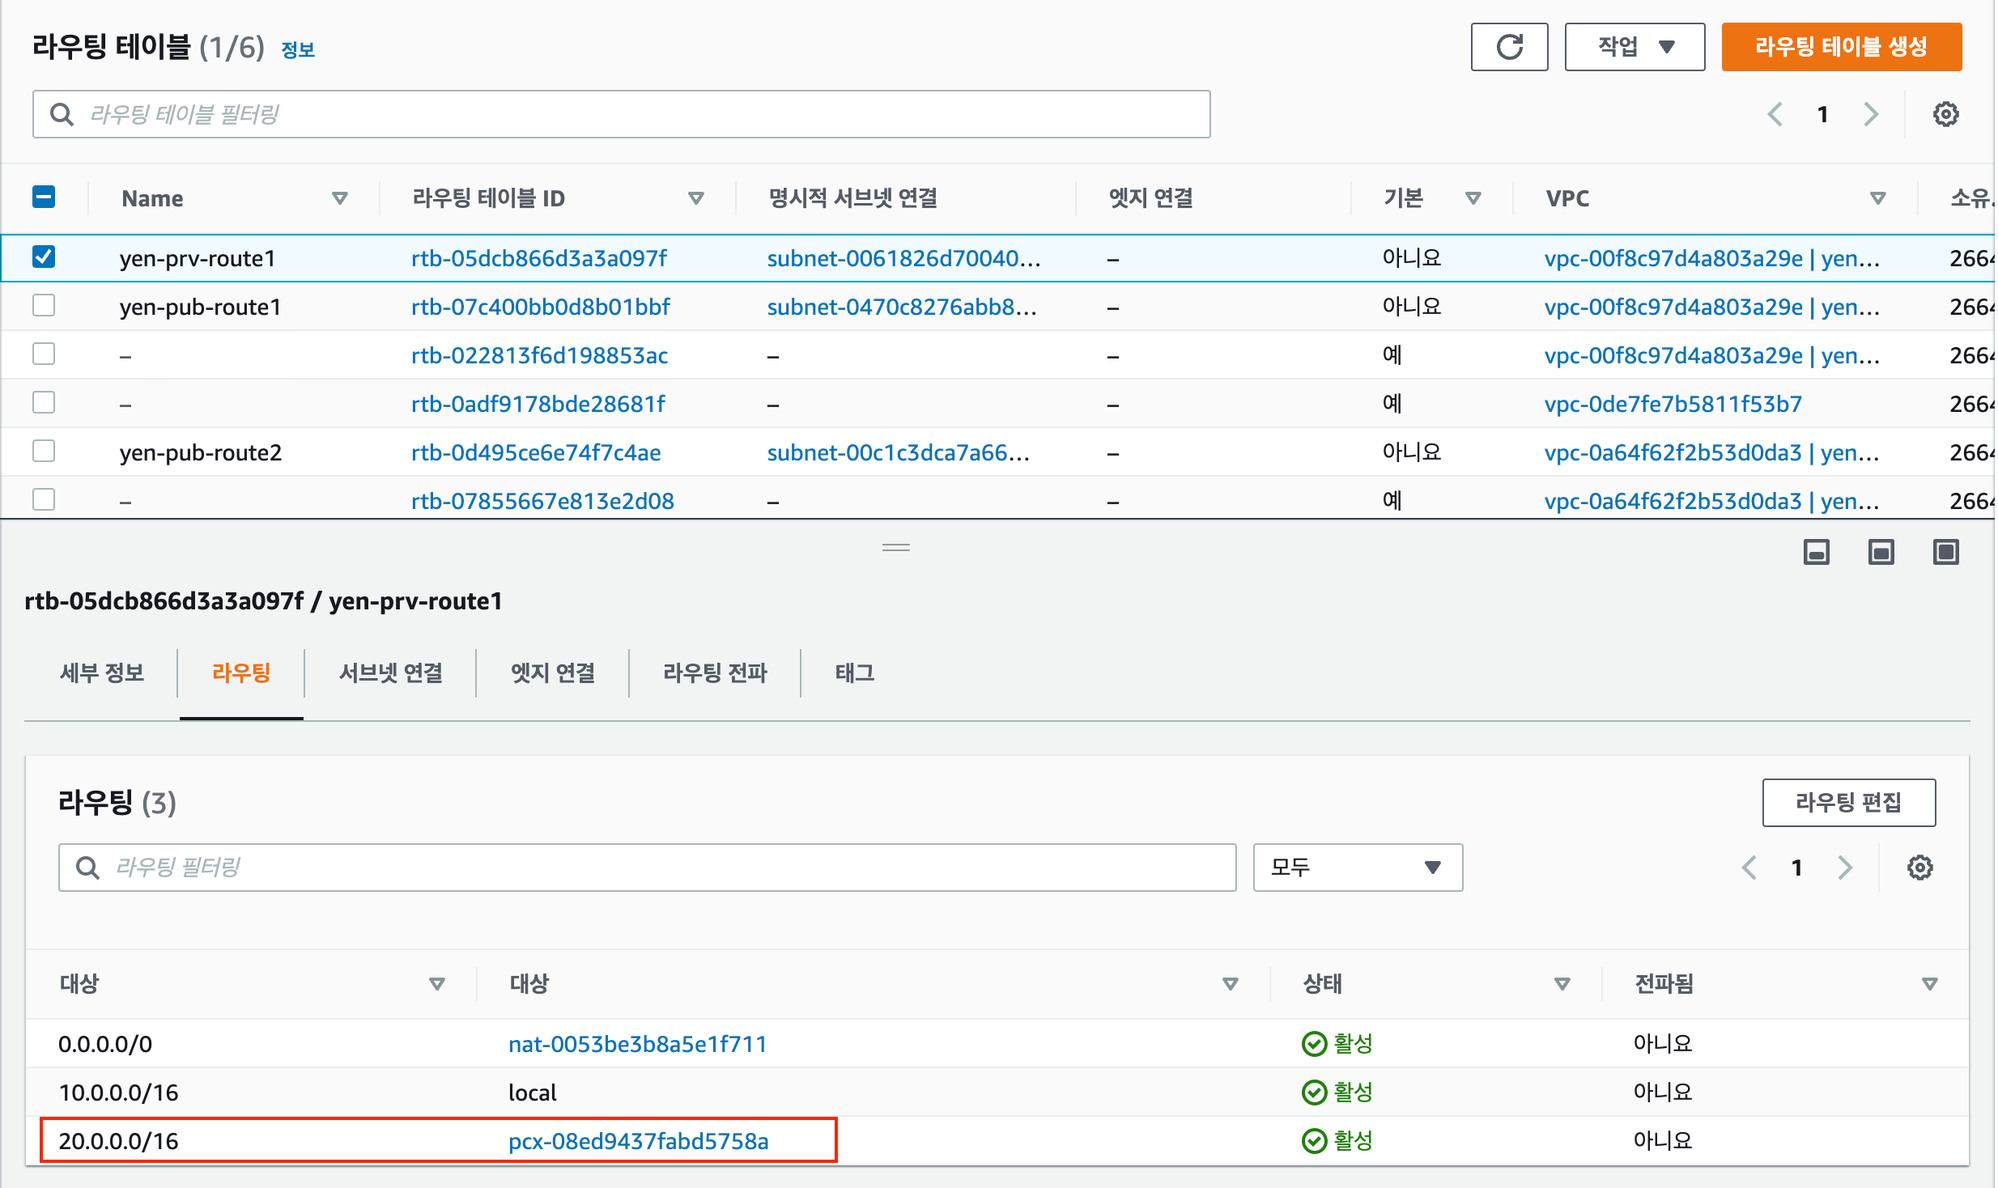Maximize detail panel with full-size icon

(x=1945, y=552)
